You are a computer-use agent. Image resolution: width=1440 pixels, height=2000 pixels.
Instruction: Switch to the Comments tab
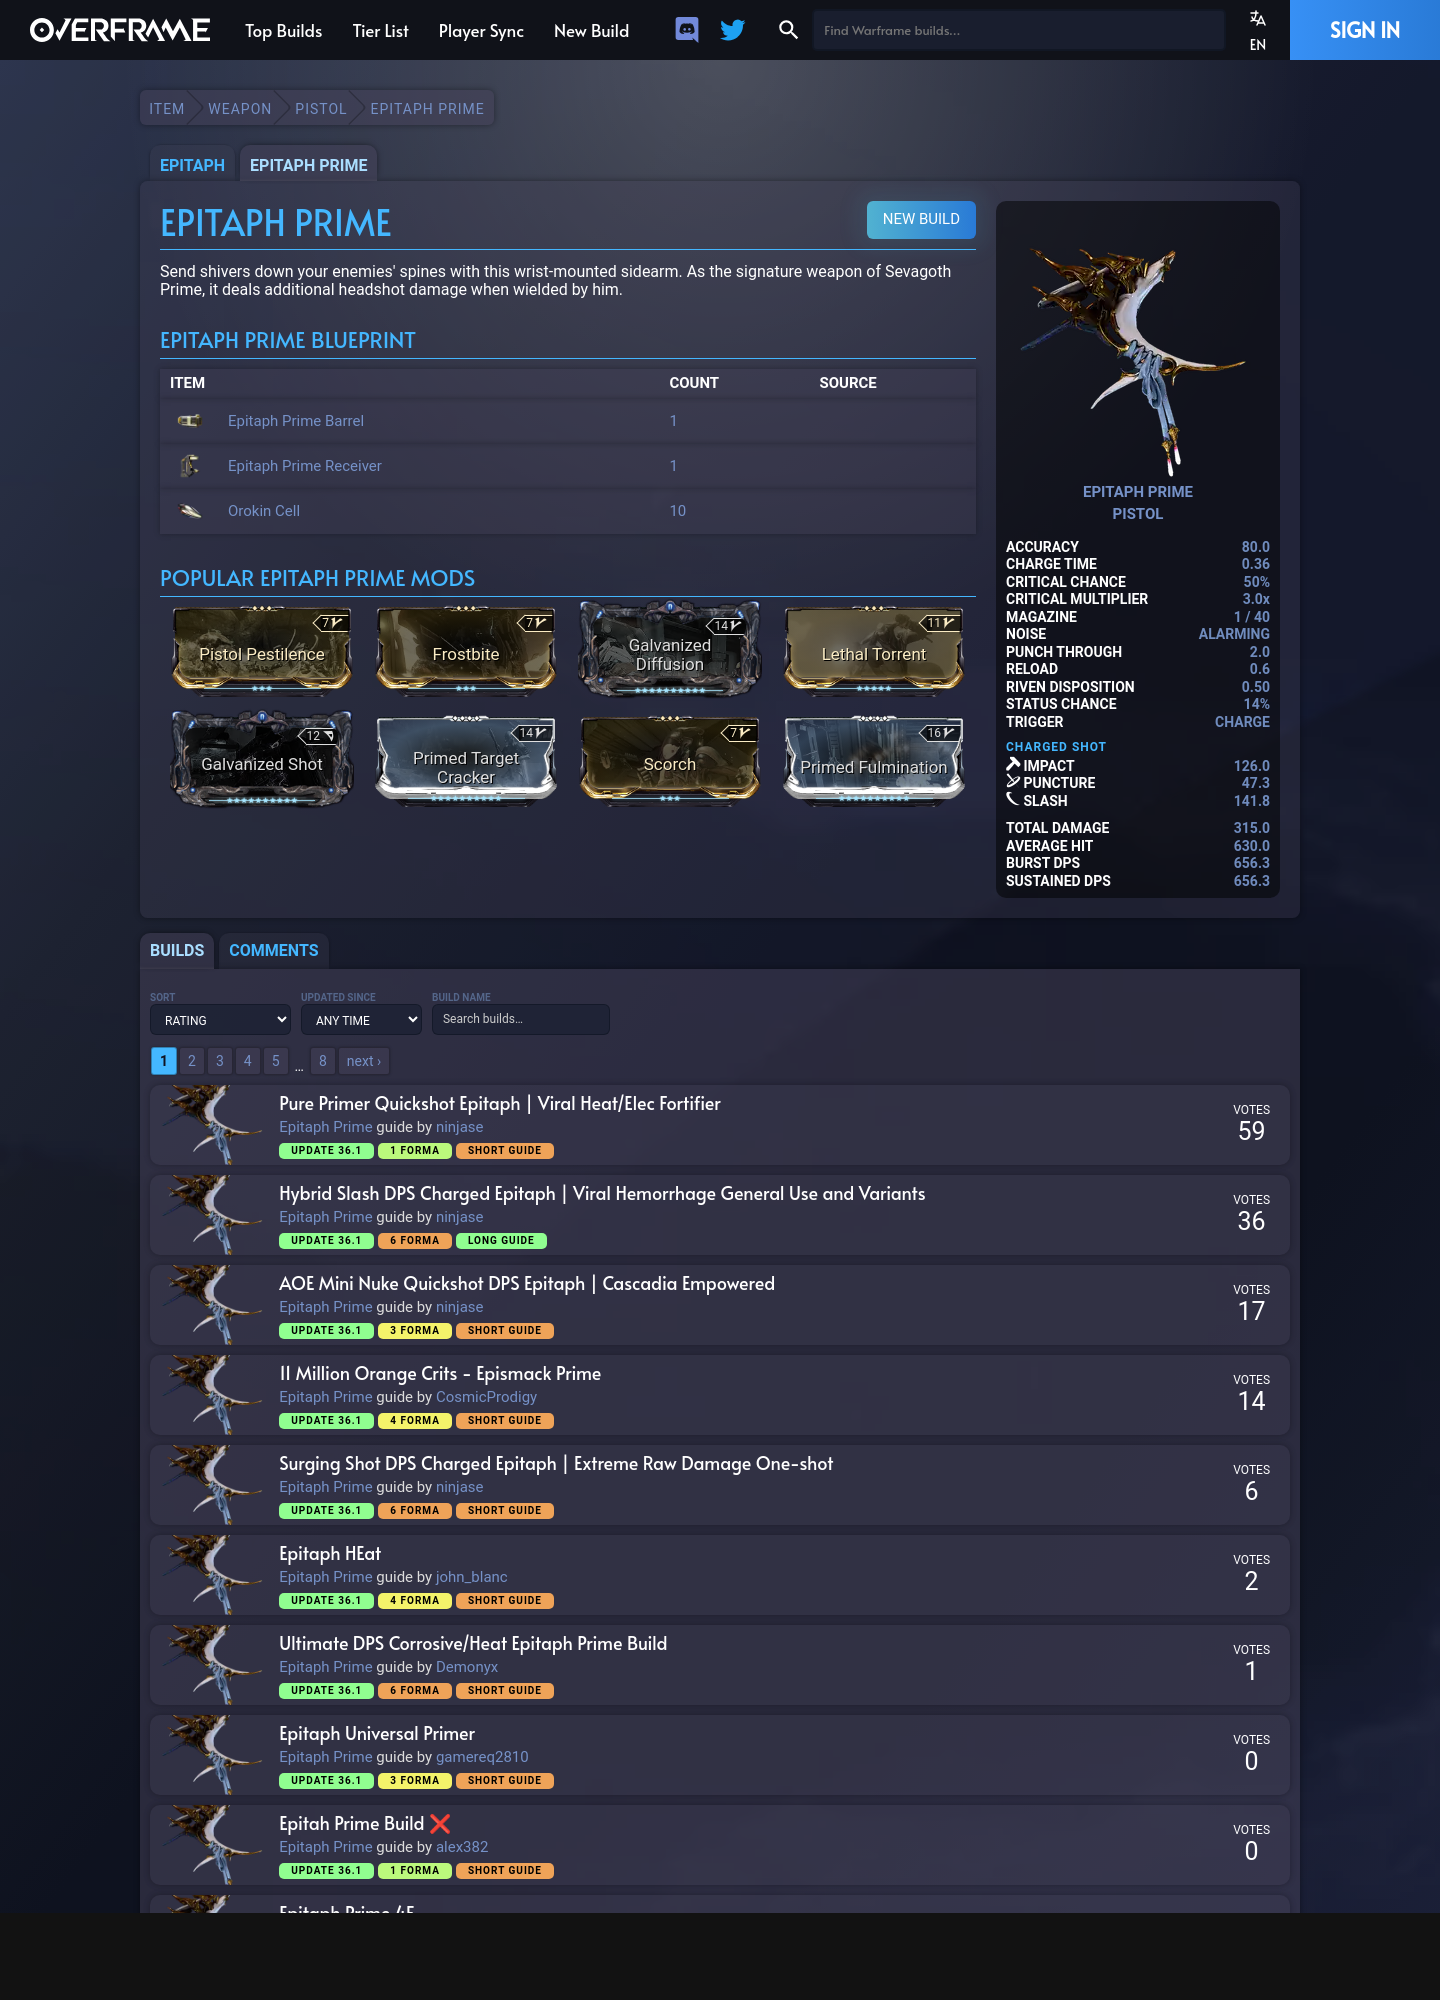[274, 950]
